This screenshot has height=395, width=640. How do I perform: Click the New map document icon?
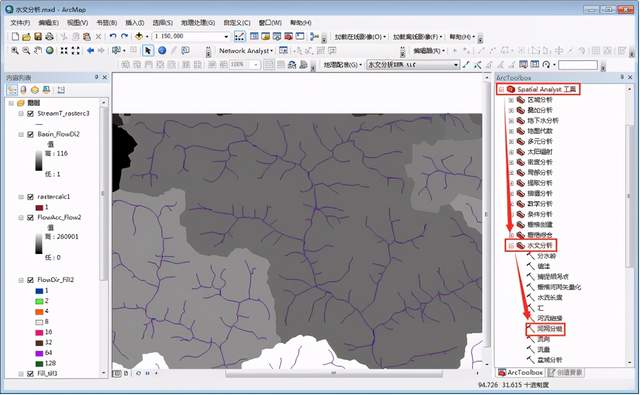pyautogui.click(x=15, y=37)
